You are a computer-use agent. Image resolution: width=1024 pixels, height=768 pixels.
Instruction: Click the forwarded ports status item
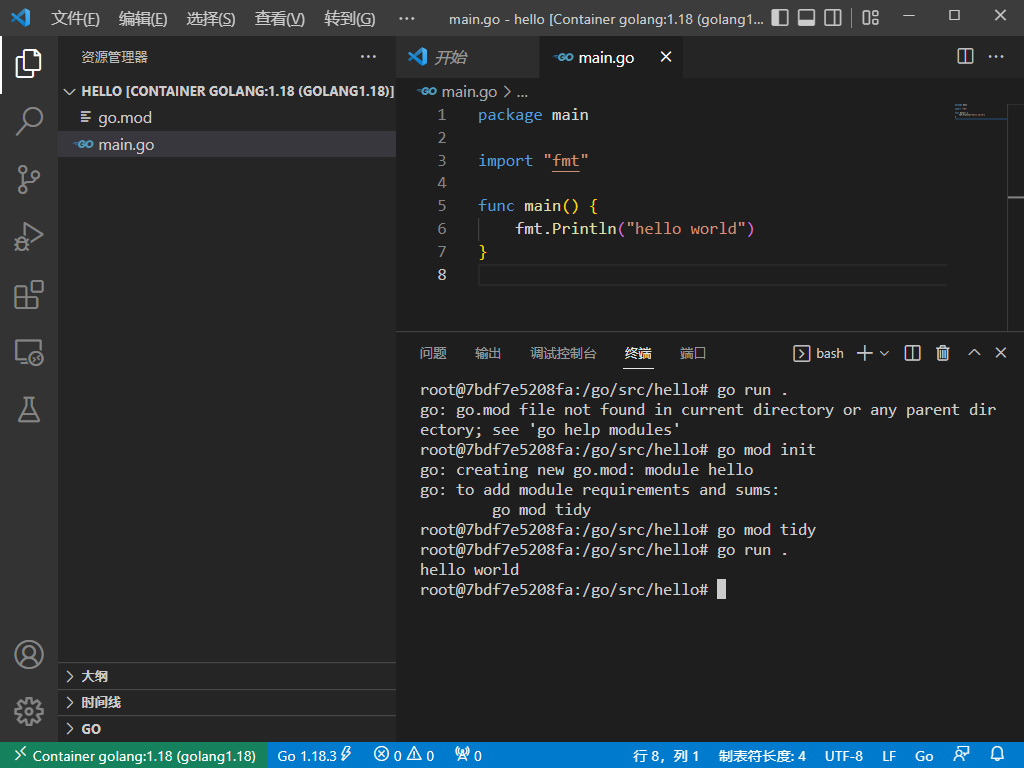468,756
